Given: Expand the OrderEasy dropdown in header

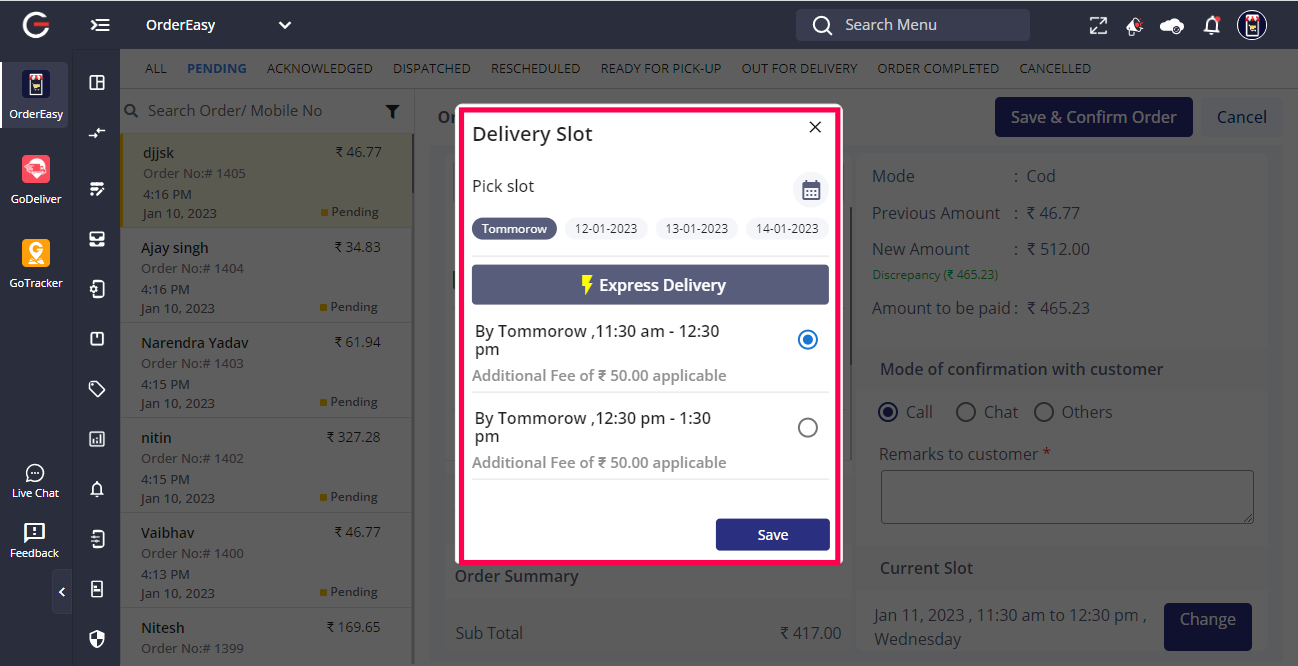Looking at the screenshot, I should (x=285, y=25).
